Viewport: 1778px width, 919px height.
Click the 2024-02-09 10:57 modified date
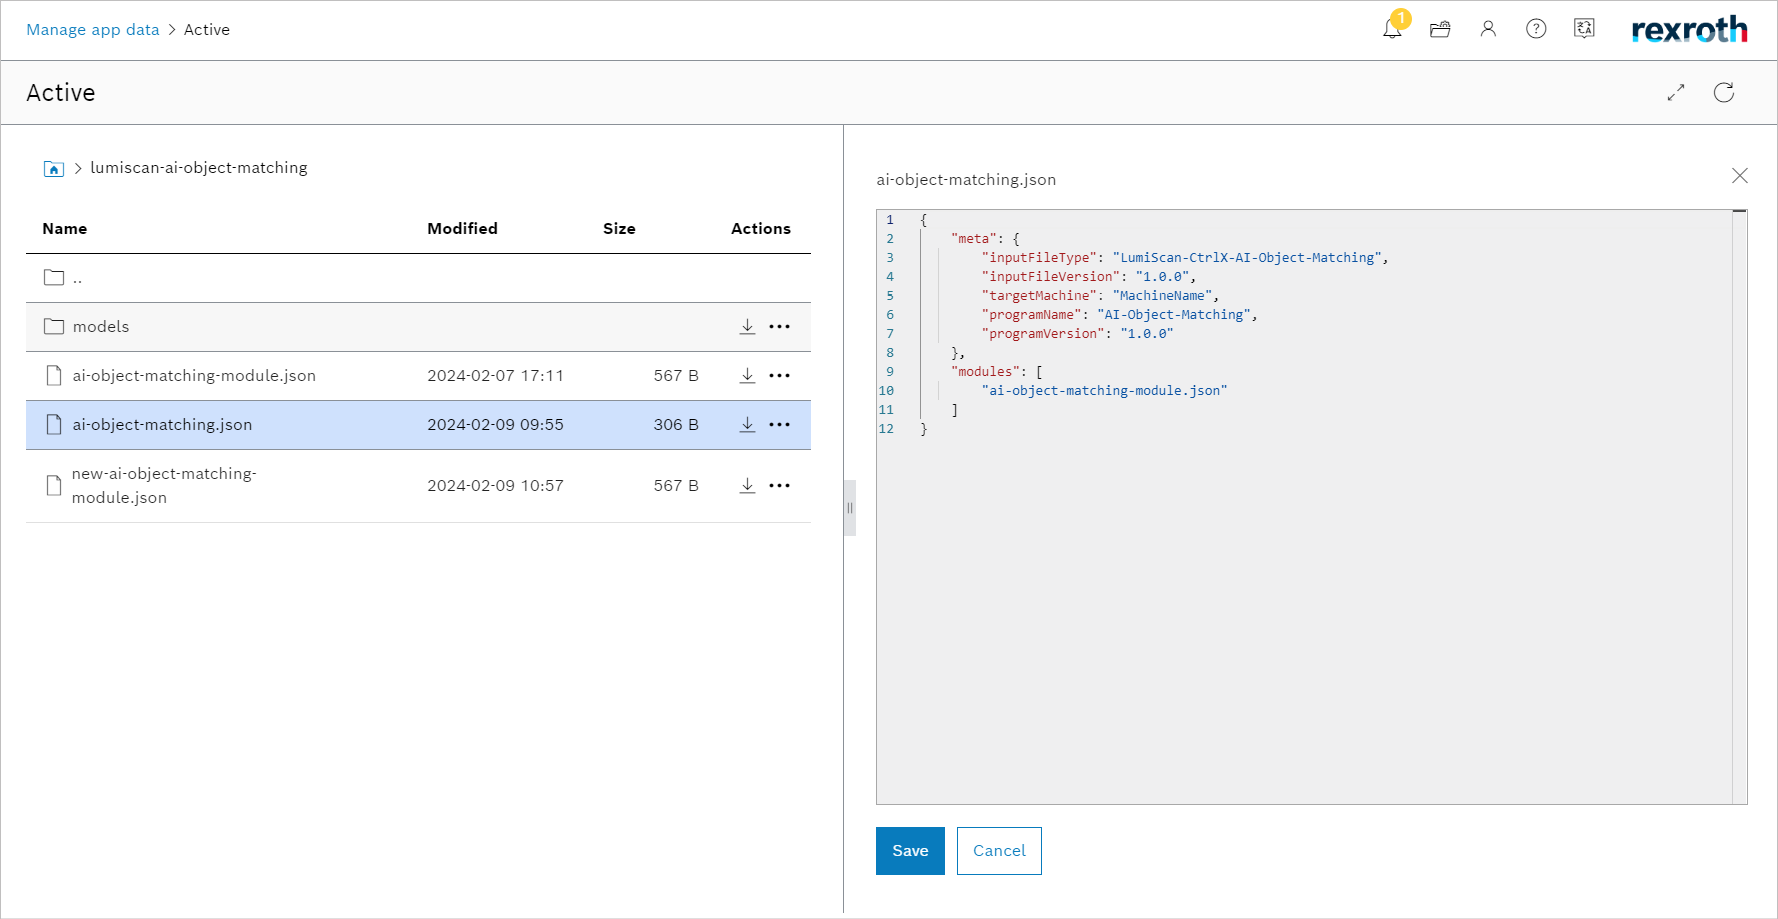pos(495,486)
